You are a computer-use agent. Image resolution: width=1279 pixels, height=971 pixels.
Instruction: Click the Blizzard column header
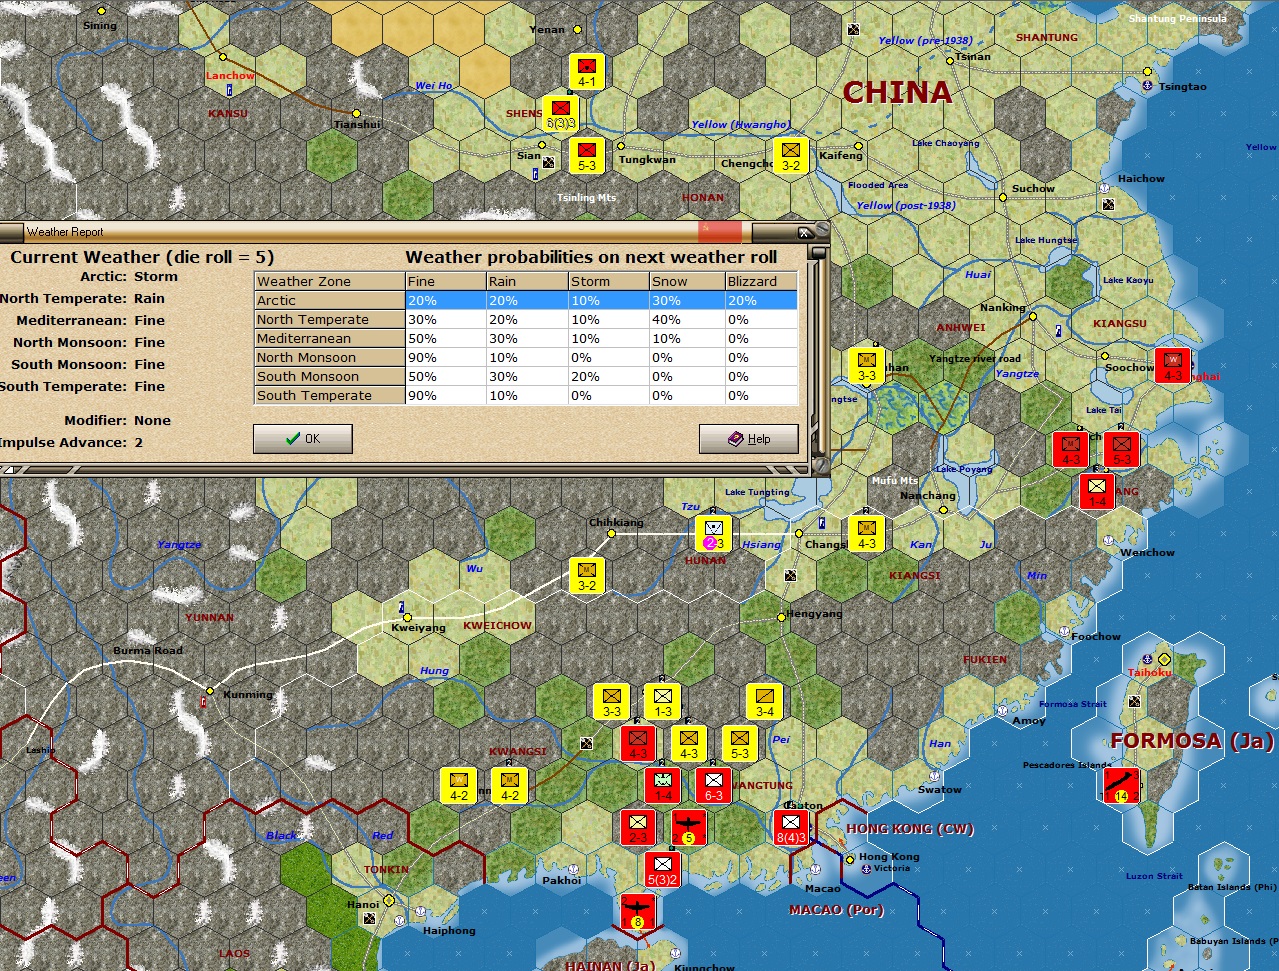pos(761,281)
